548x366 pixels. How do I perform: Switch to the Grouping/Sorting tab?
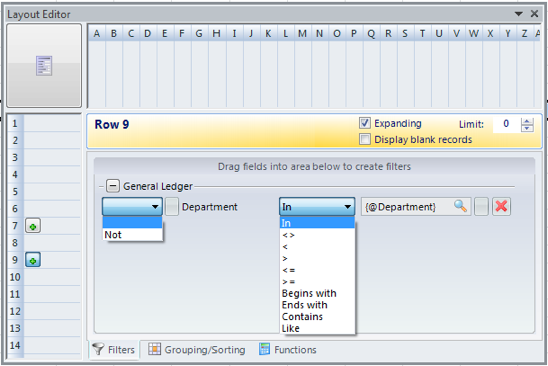pyautogui.click(x=196, y=349)
